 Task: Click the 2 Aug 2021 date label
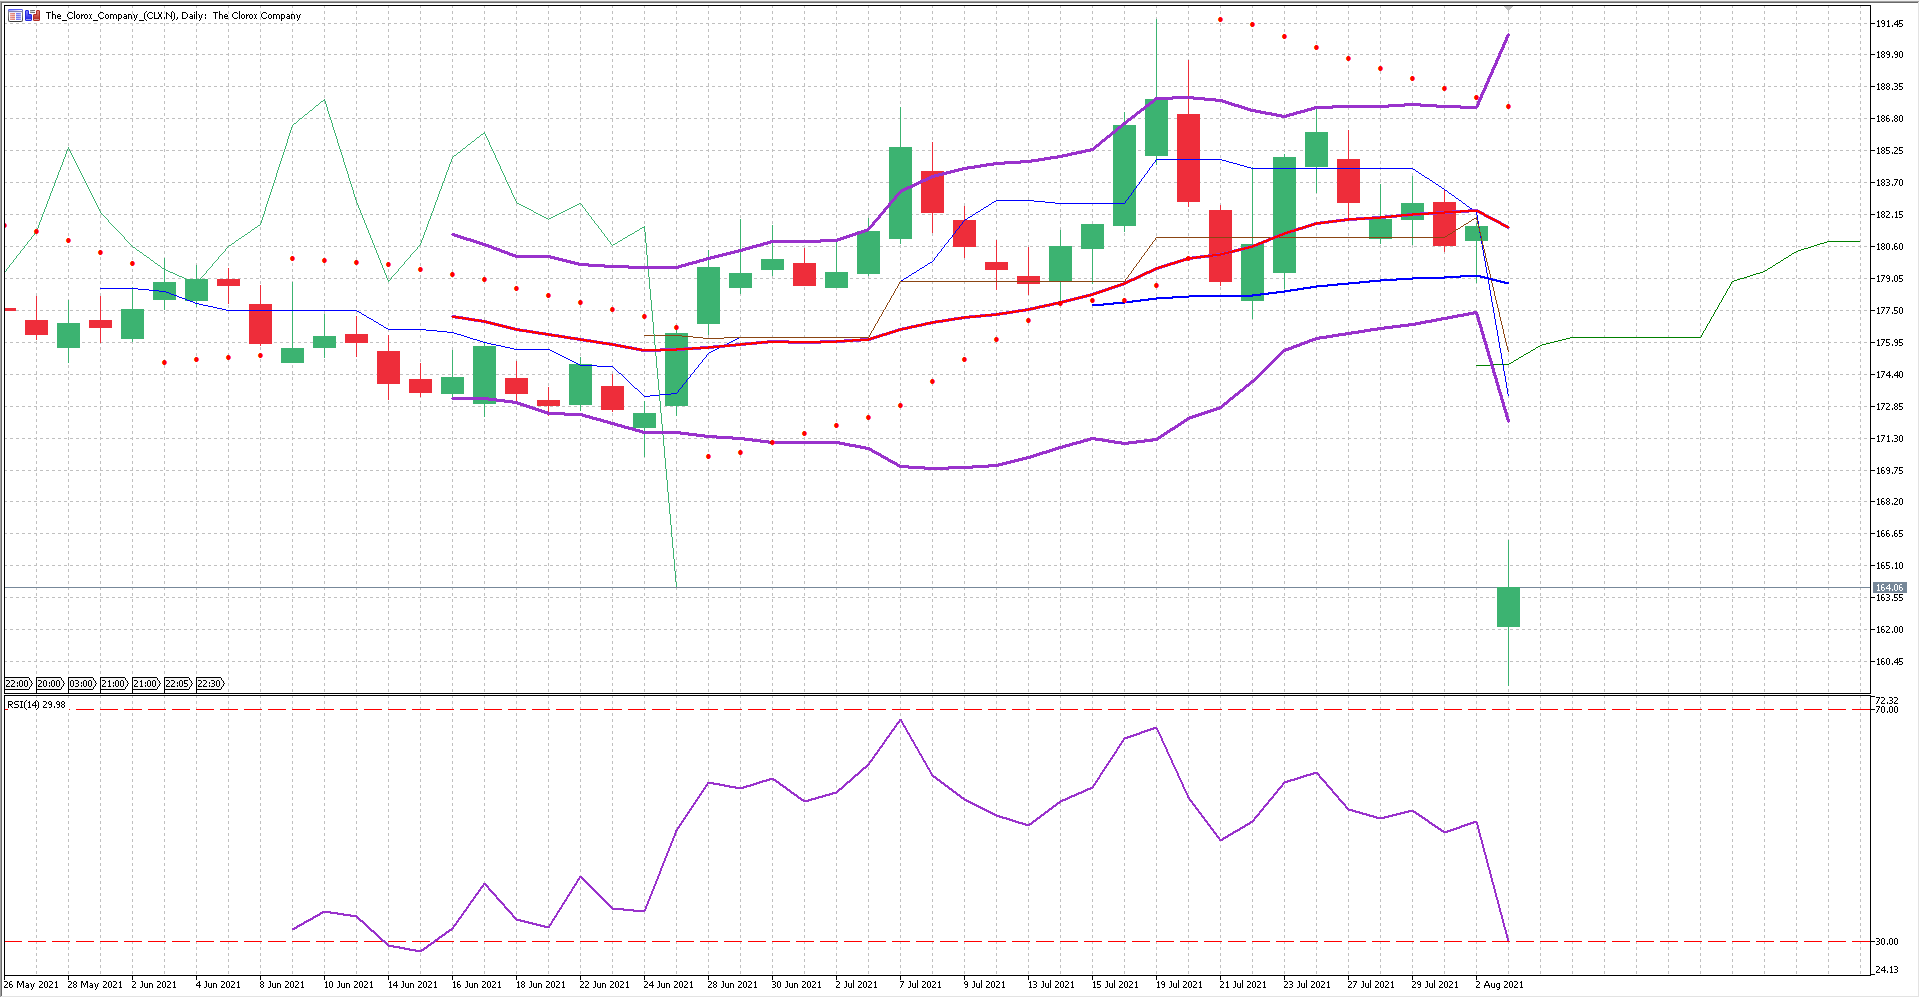[1499, 985]
